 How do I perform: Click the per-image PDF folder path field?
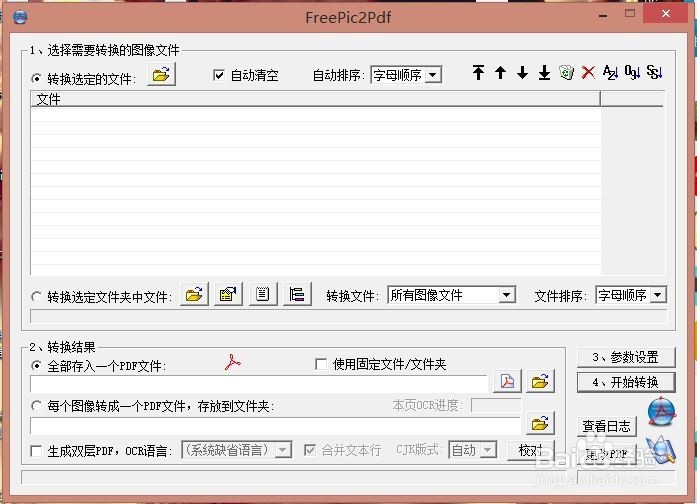coord(275,425)
